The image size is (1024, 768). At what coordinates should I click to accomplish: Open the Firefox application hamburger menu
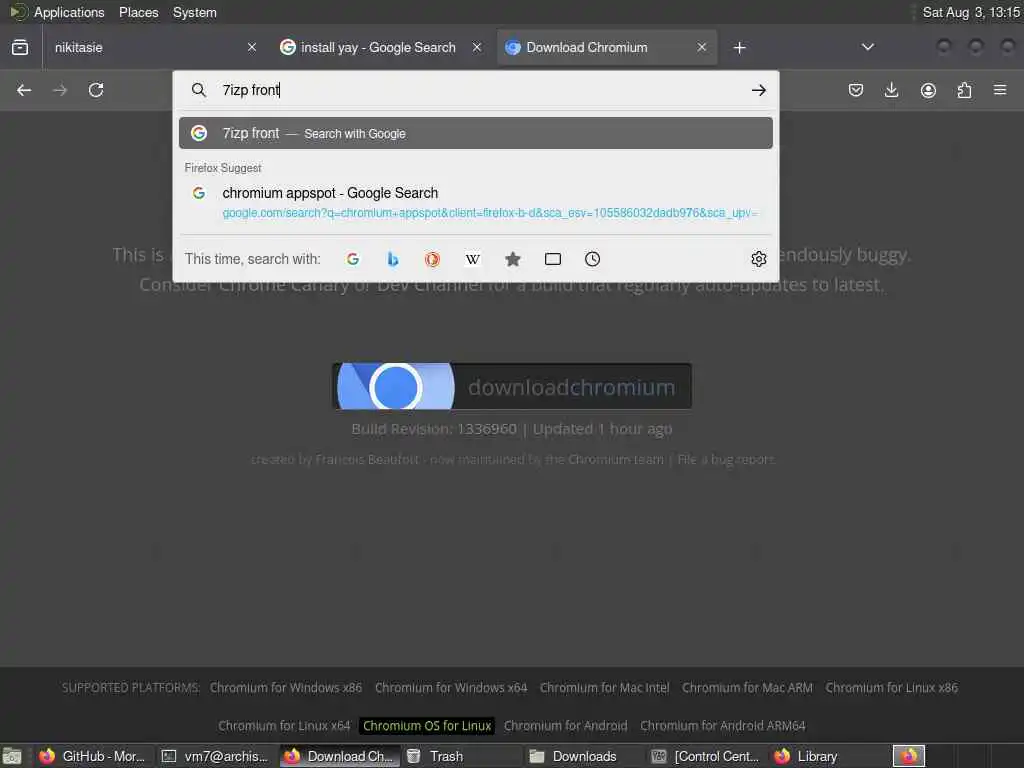point(1000,90)
